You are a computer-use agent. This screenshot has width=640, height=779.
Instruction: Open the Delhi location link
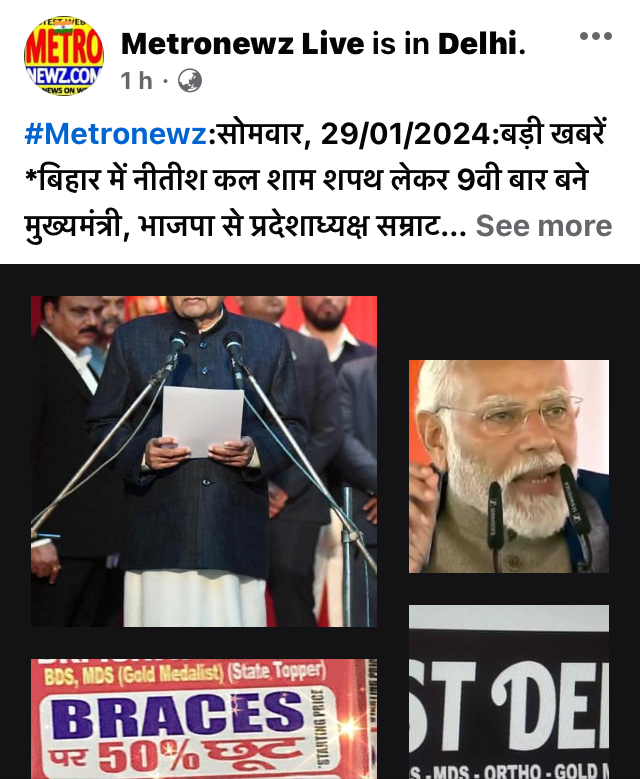coord(478,43)
